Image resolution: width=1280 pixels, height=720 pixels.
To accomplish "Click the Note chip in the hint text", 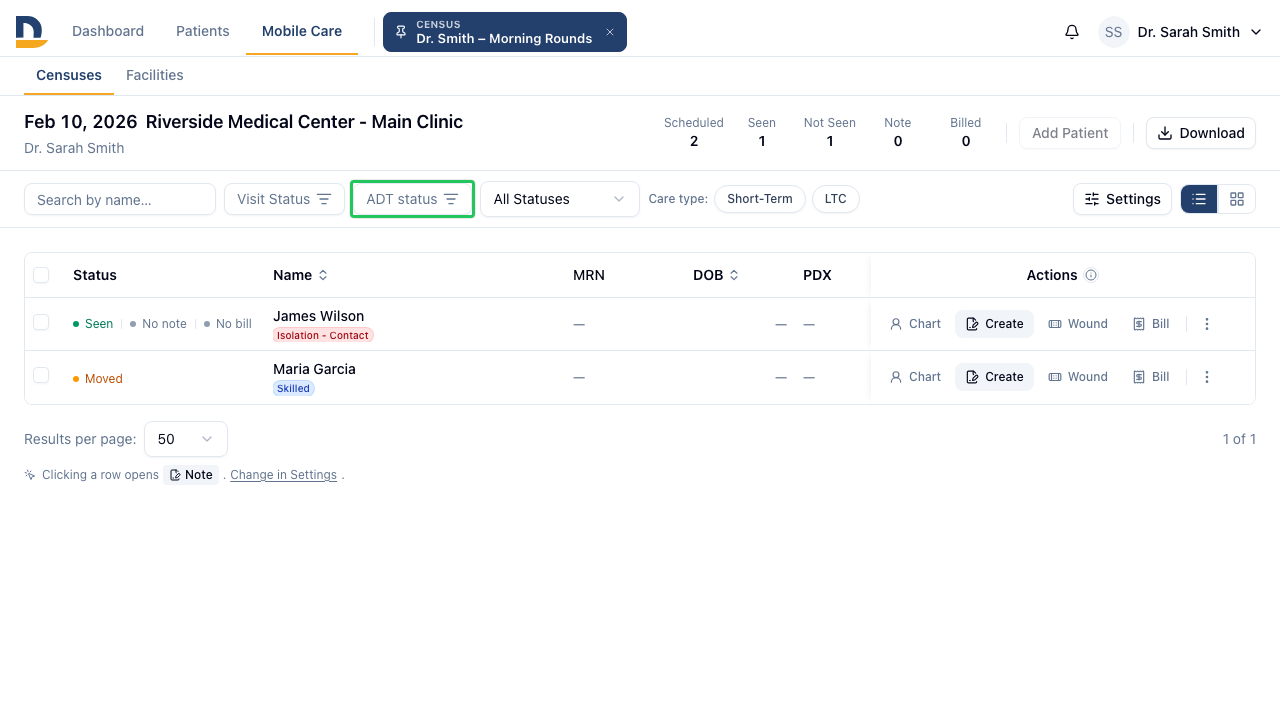I will point(191,475).
